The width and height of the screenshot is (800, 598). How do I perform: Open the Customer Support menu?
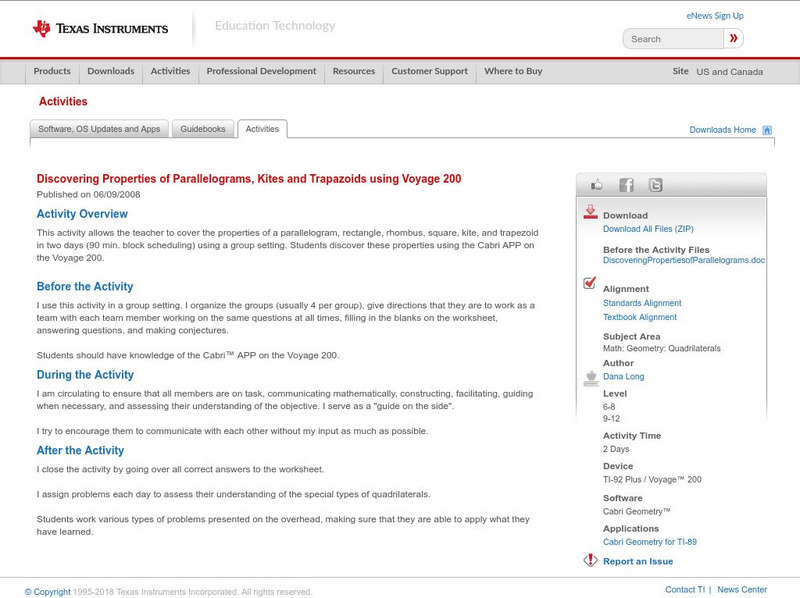[430, 71]
